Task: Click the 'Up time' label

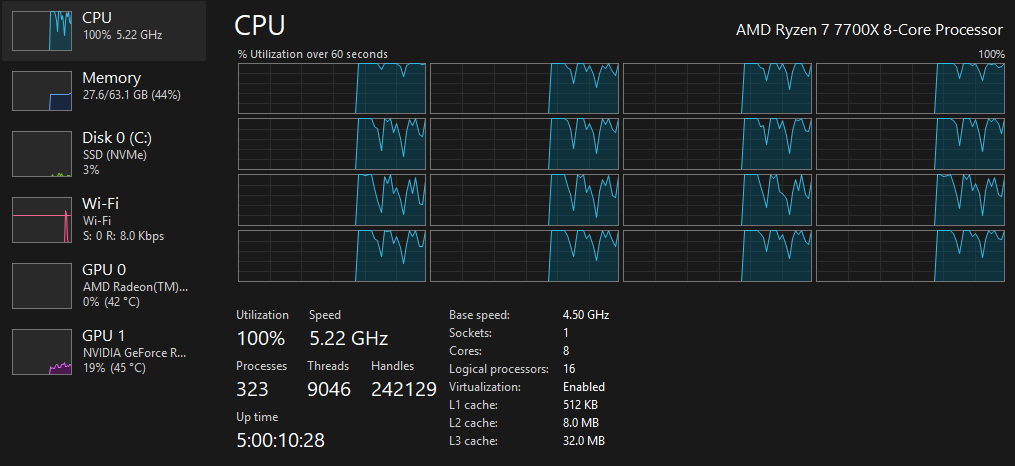Action: point(257,417)
